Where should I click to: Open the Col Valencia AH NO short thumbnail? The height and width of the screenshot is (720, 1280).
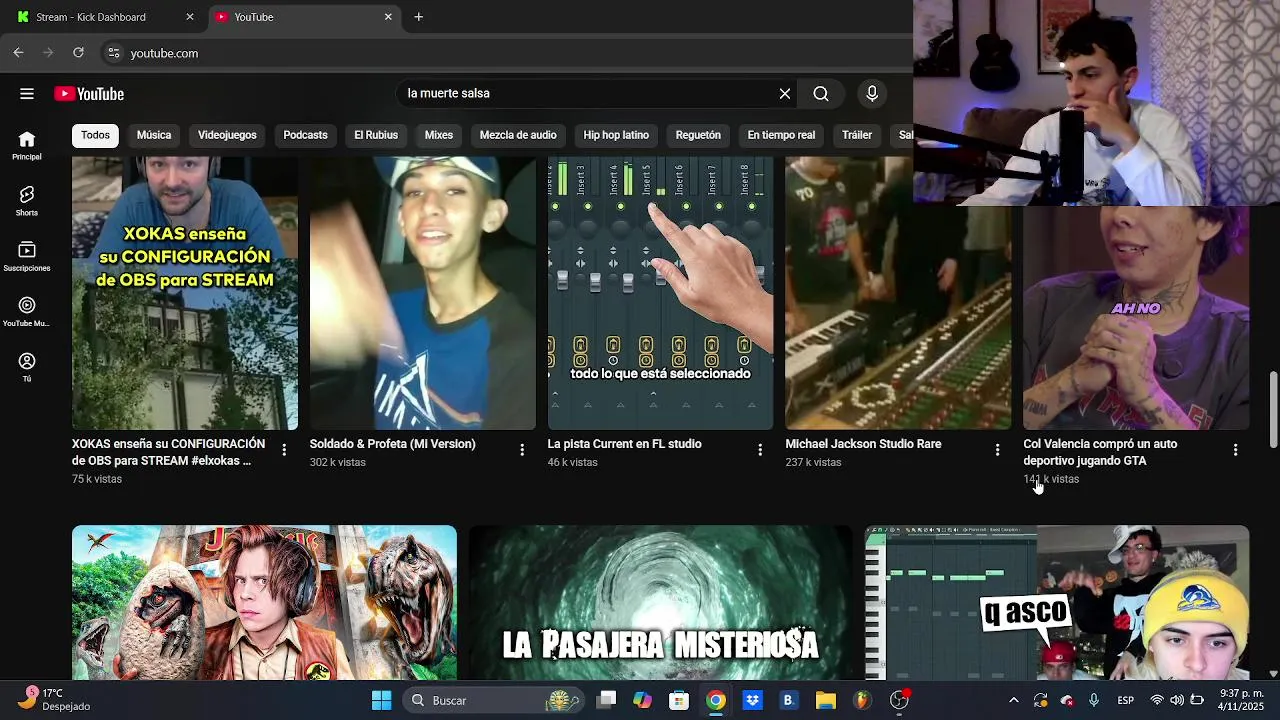pyautogui.click(x=1136, y=318)
